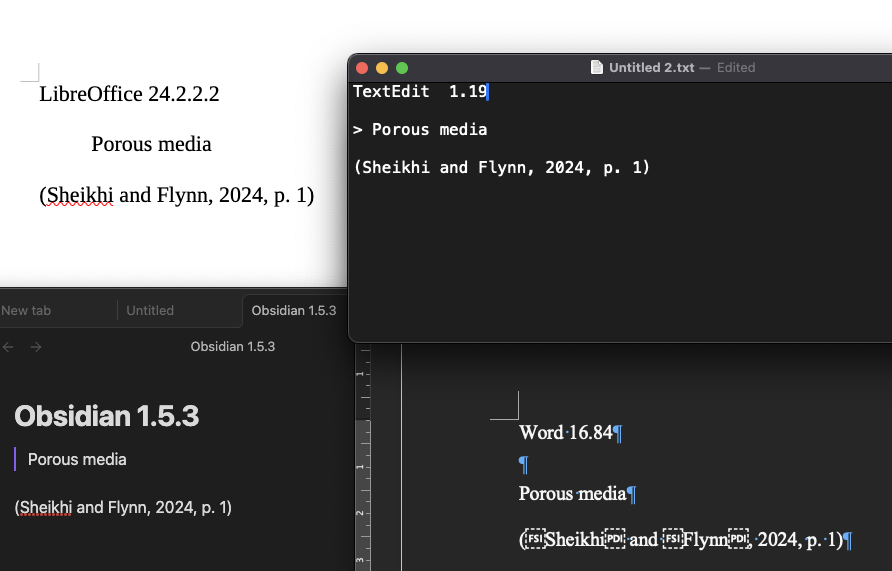Click the Obsidian 1.5.3 note title in header
The image size is (892, 571).
(233, 346)
